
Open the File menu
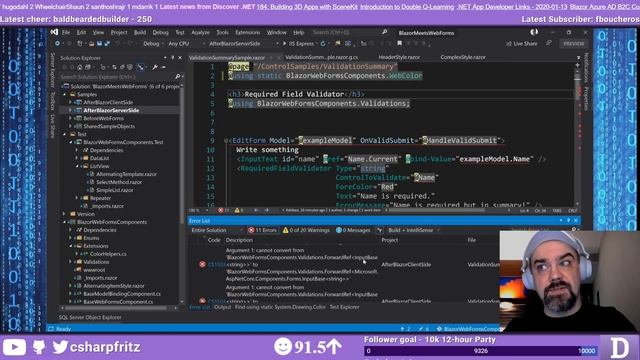(x=66, y=32)
